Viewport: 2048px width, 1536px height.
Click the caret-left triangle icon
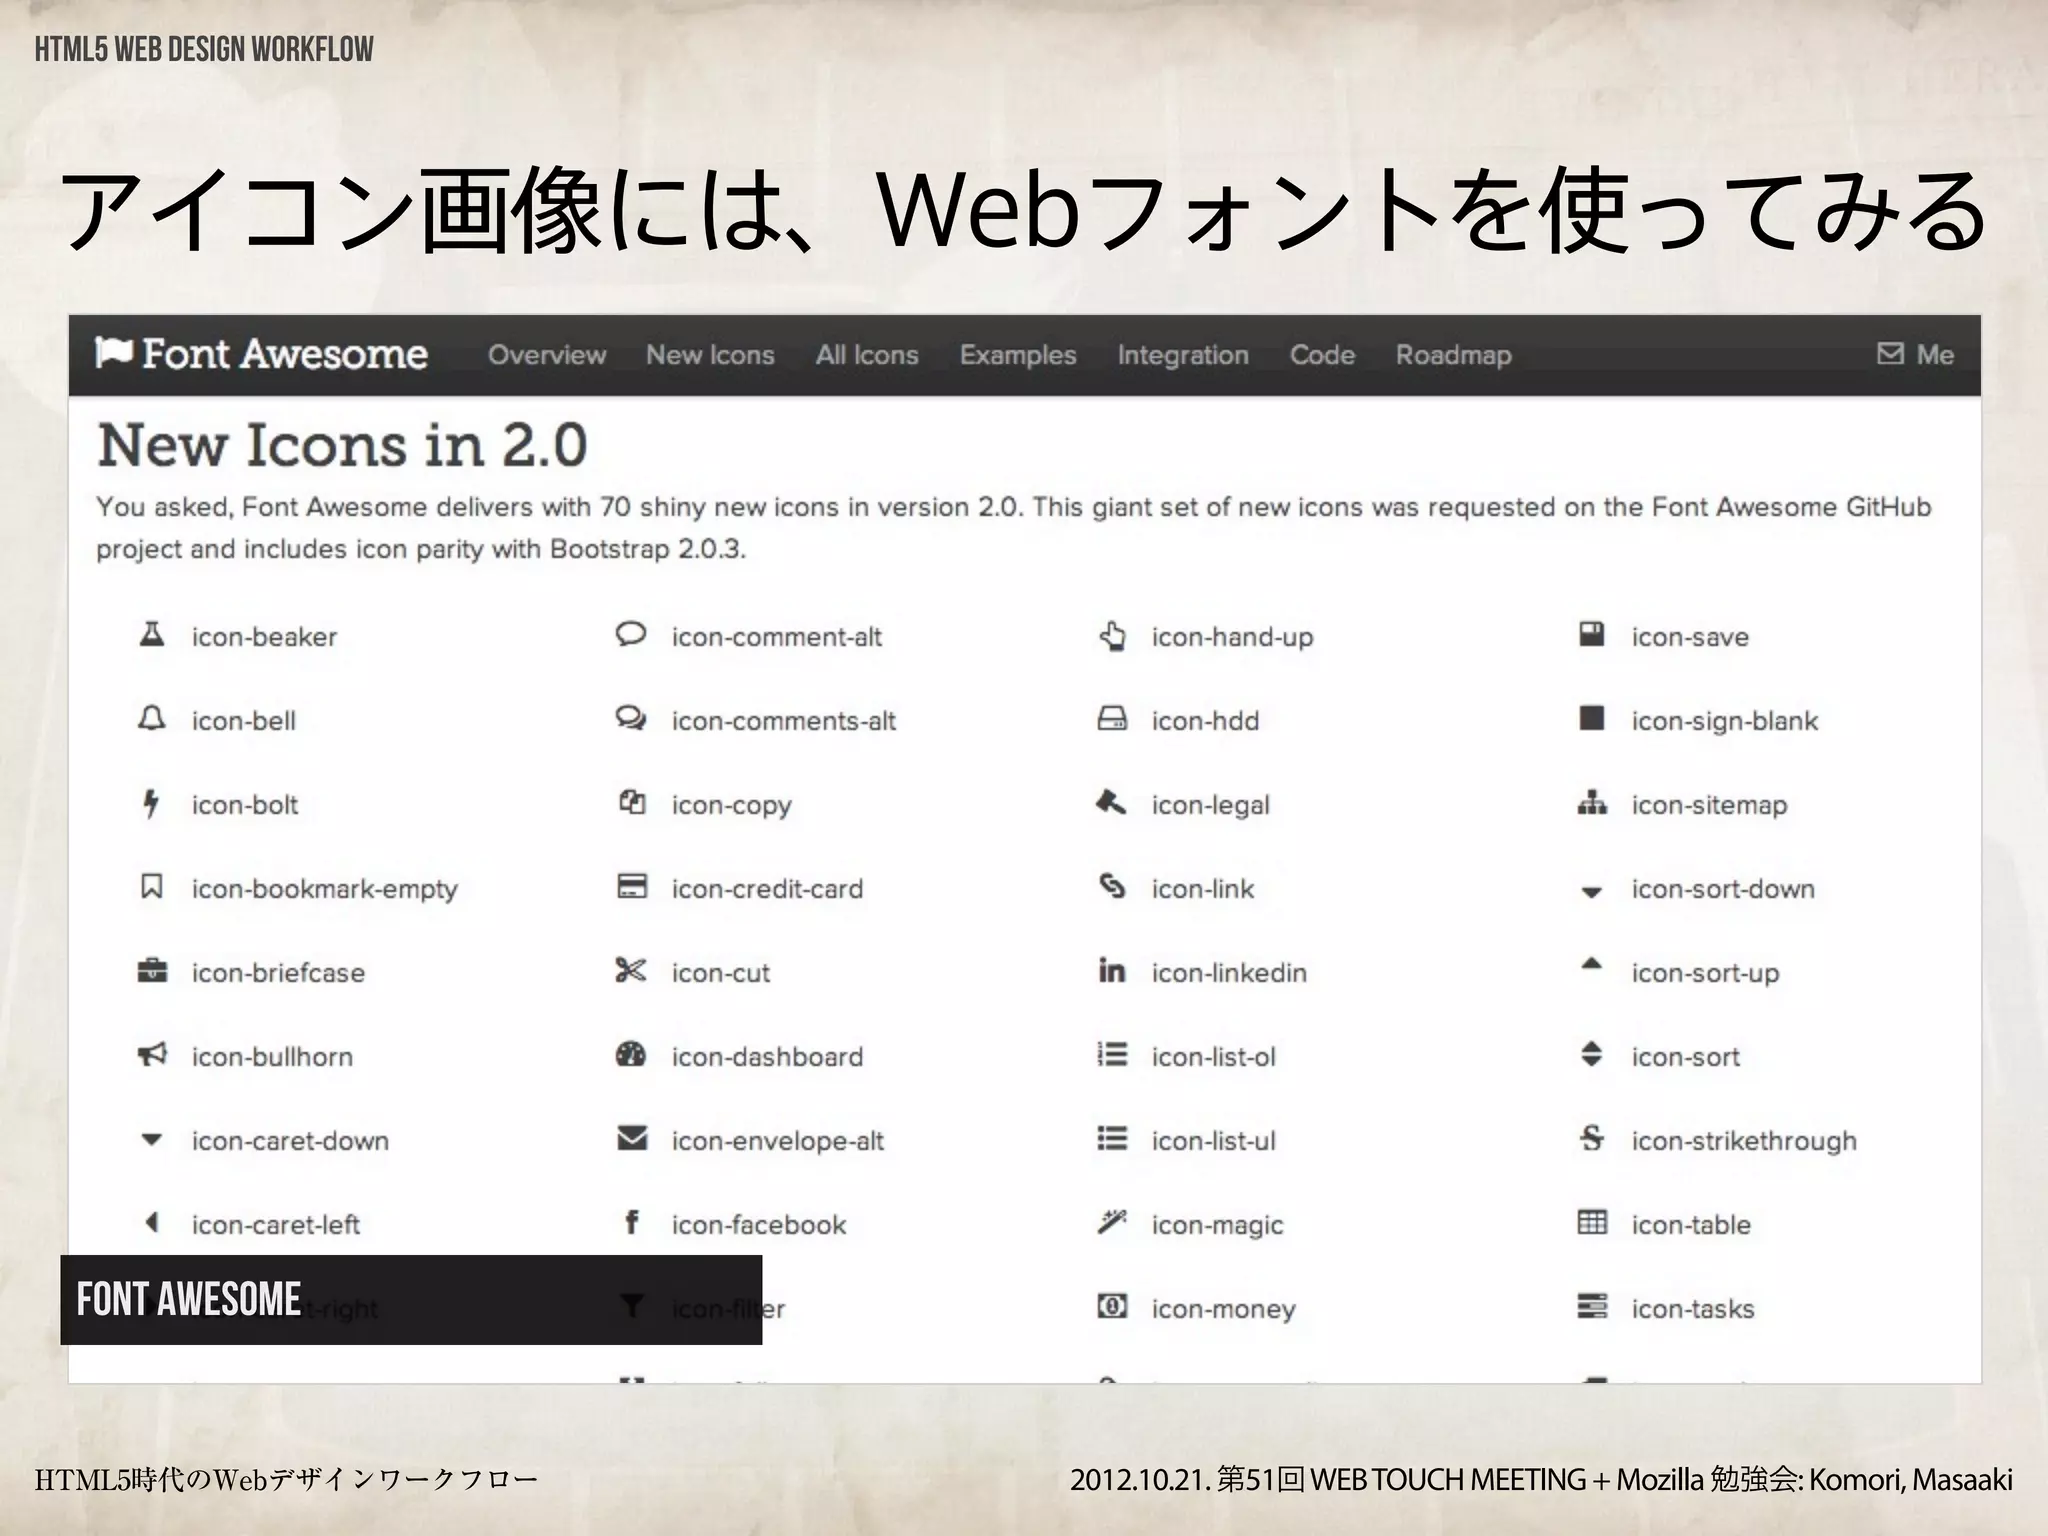click(152, 1222)
